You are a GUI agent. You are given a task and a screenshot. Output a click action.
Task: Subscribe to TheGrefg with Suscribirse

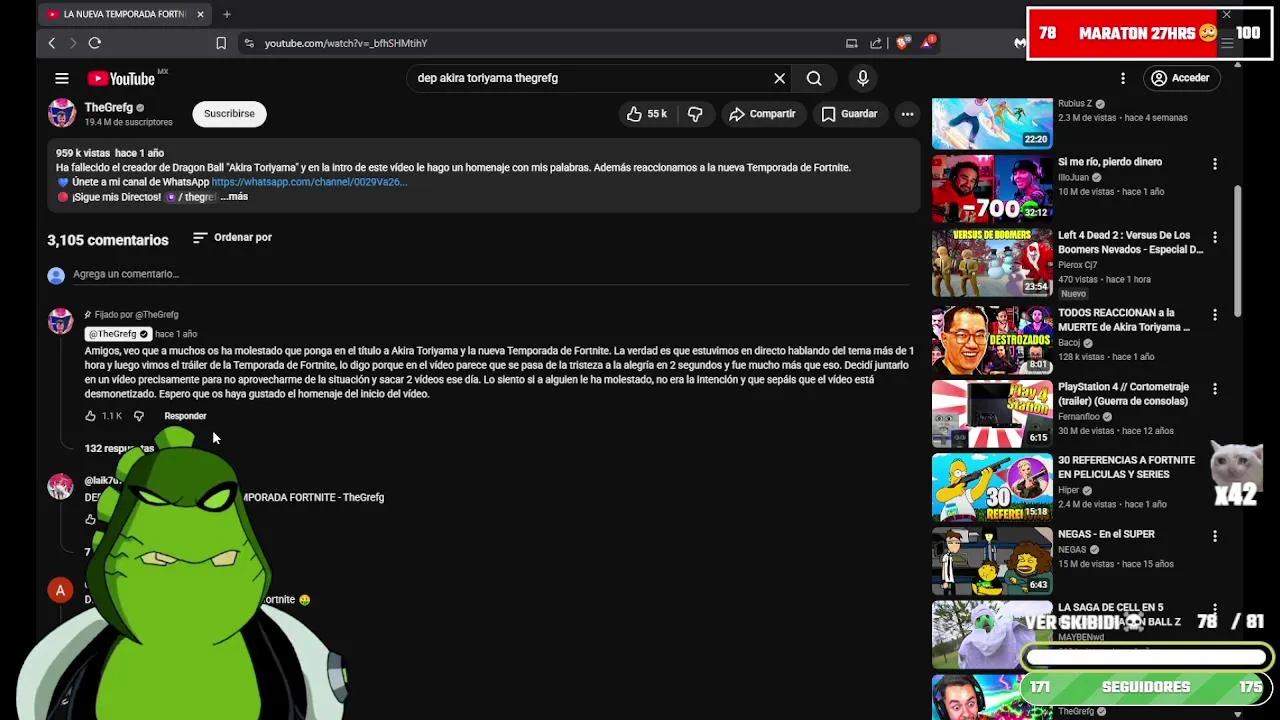[x=229, y=114]
